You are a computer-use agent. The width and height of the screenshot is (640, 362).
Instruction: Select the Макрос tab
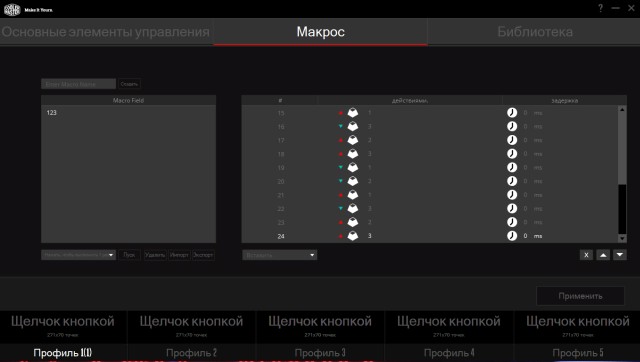pos(320,32)
